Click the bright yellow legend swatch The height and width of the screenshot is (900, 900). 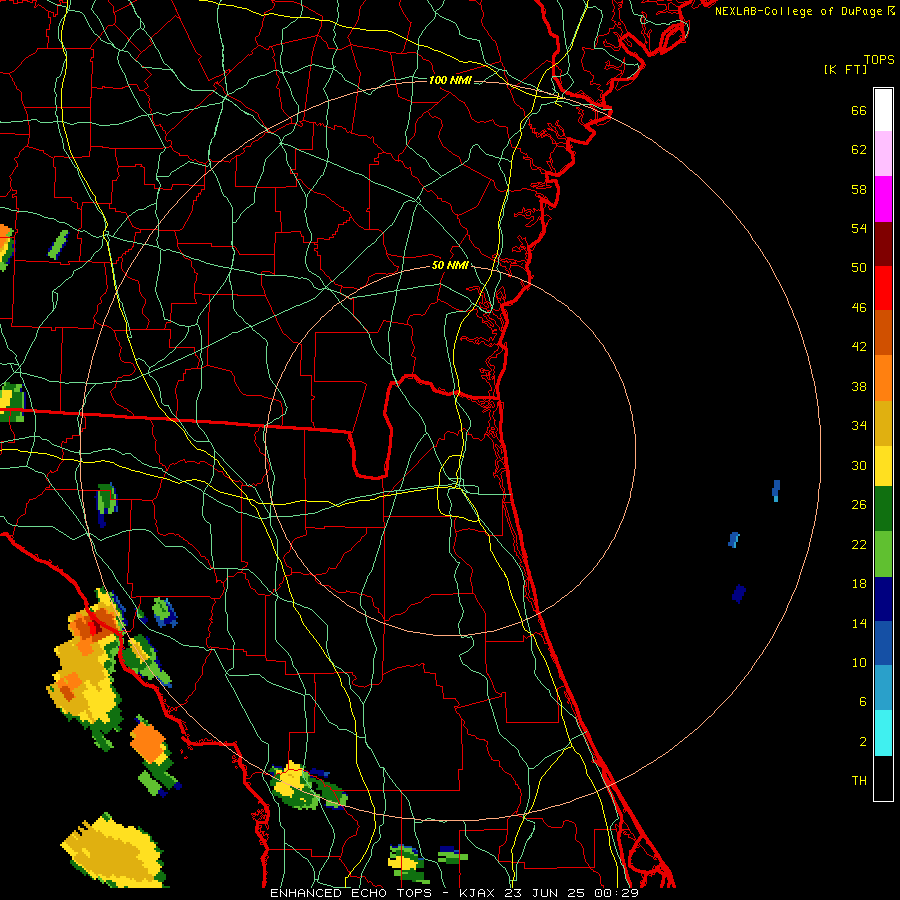tap(883, 466)
